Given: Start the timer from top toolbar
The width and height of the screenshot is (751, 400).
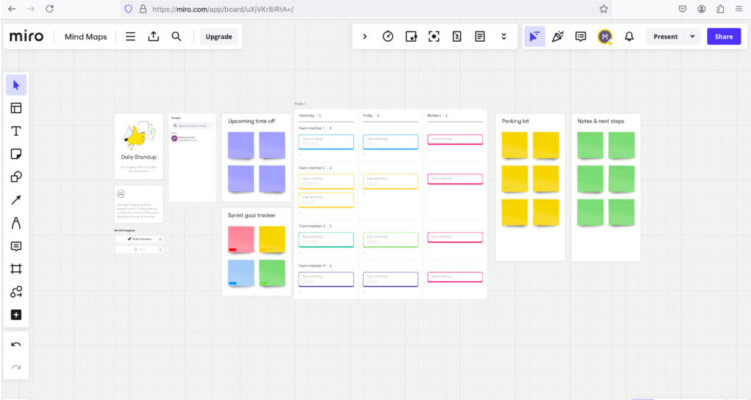Looking at the screenshot, I should pyautogui.click(x=388, y=36).
